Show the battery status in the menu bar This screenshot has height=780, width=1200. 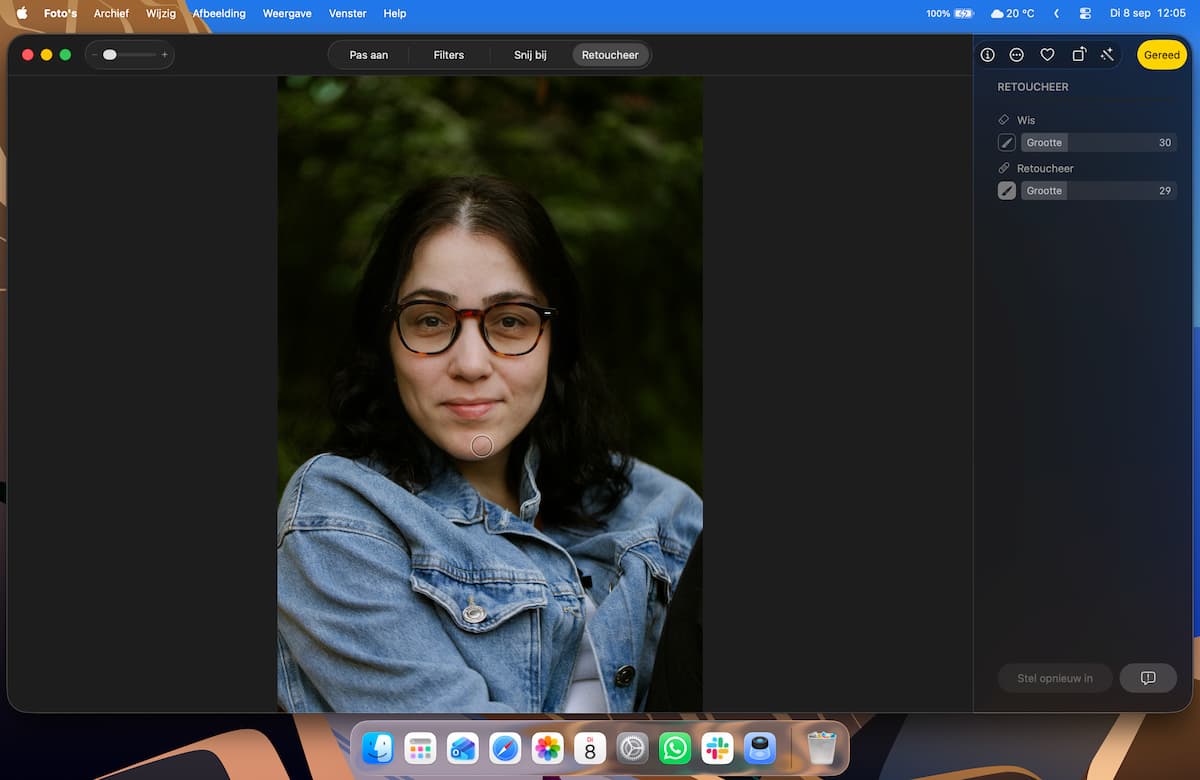(950, 13)
